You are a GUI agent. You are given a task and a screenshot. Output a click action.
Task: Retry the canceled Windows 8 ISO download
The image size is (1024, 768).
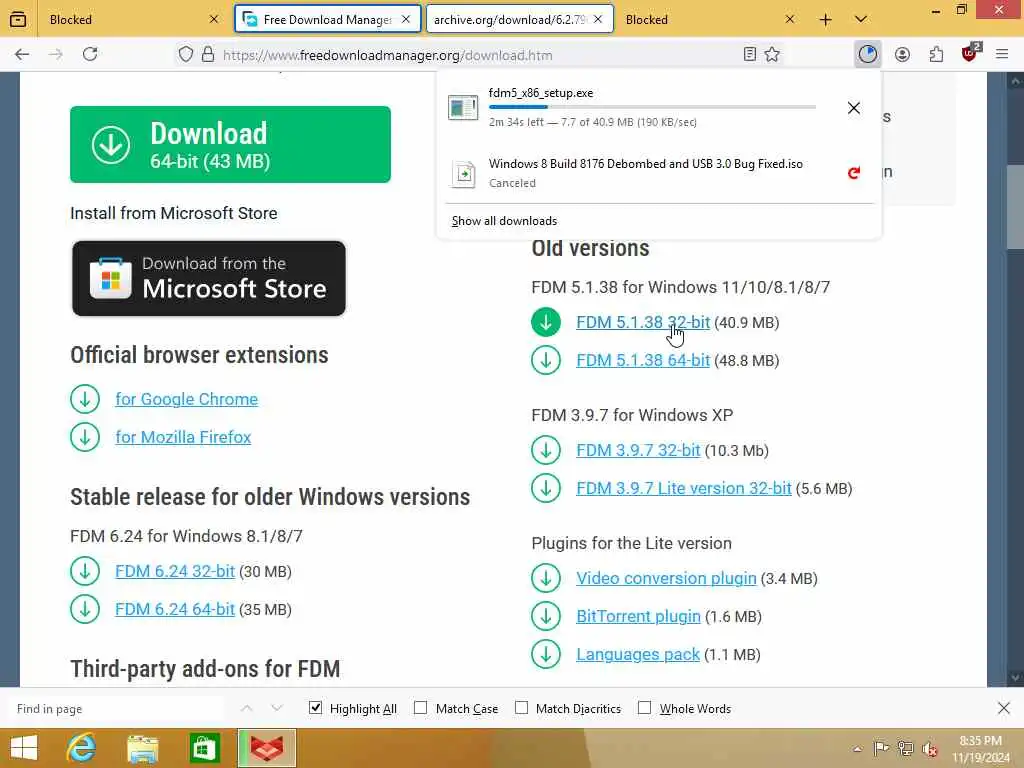pyautogui.click(x=854, y=173)
